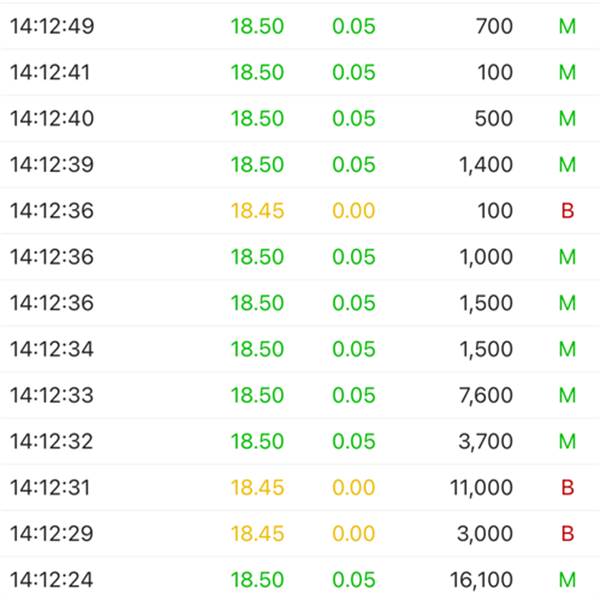Click the 0.00 change at 14:12:29
The height and width of the screenshot is (600, 600).
pyautogui.click(x=354, y=533)
